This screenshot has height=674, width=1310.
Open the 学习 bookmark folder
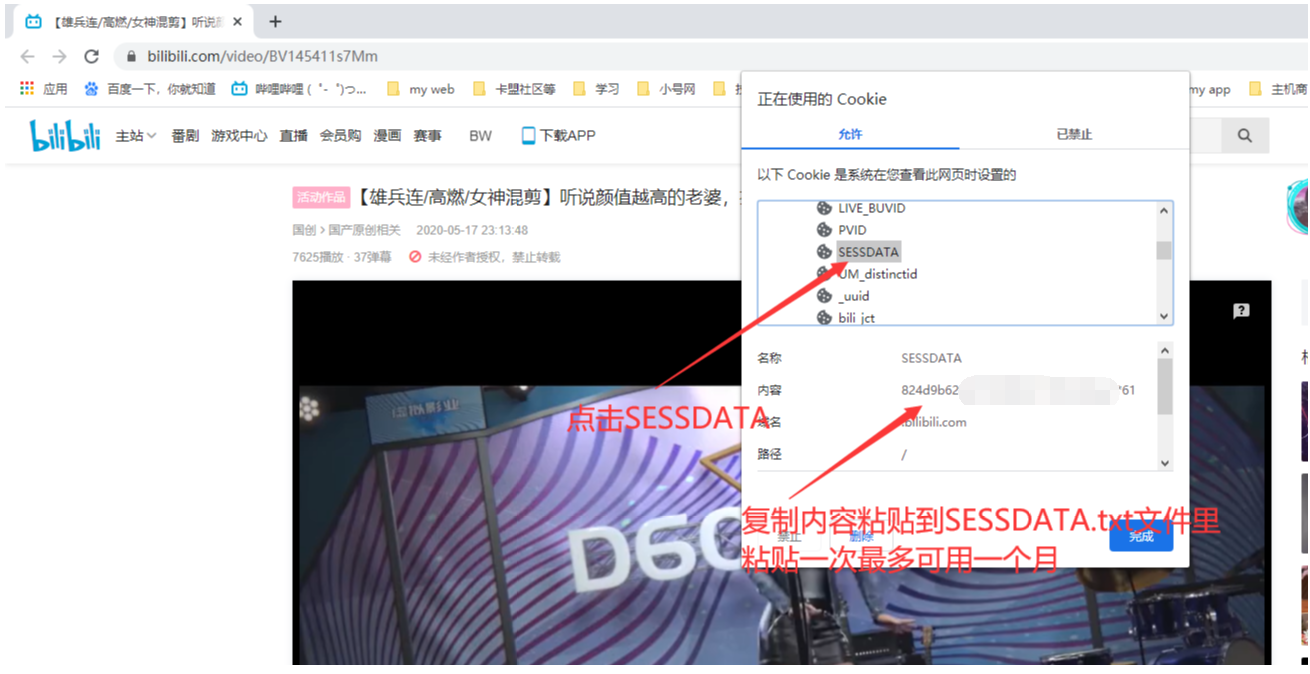596,89
